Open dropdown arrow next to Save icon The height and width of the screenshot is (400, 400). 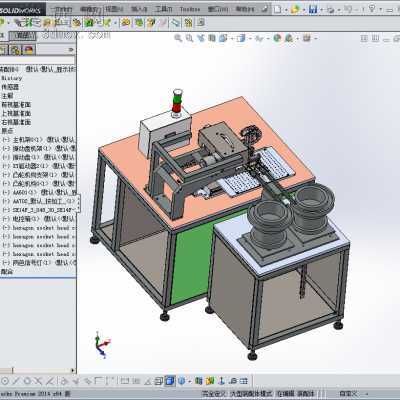[x=321, y=10]
